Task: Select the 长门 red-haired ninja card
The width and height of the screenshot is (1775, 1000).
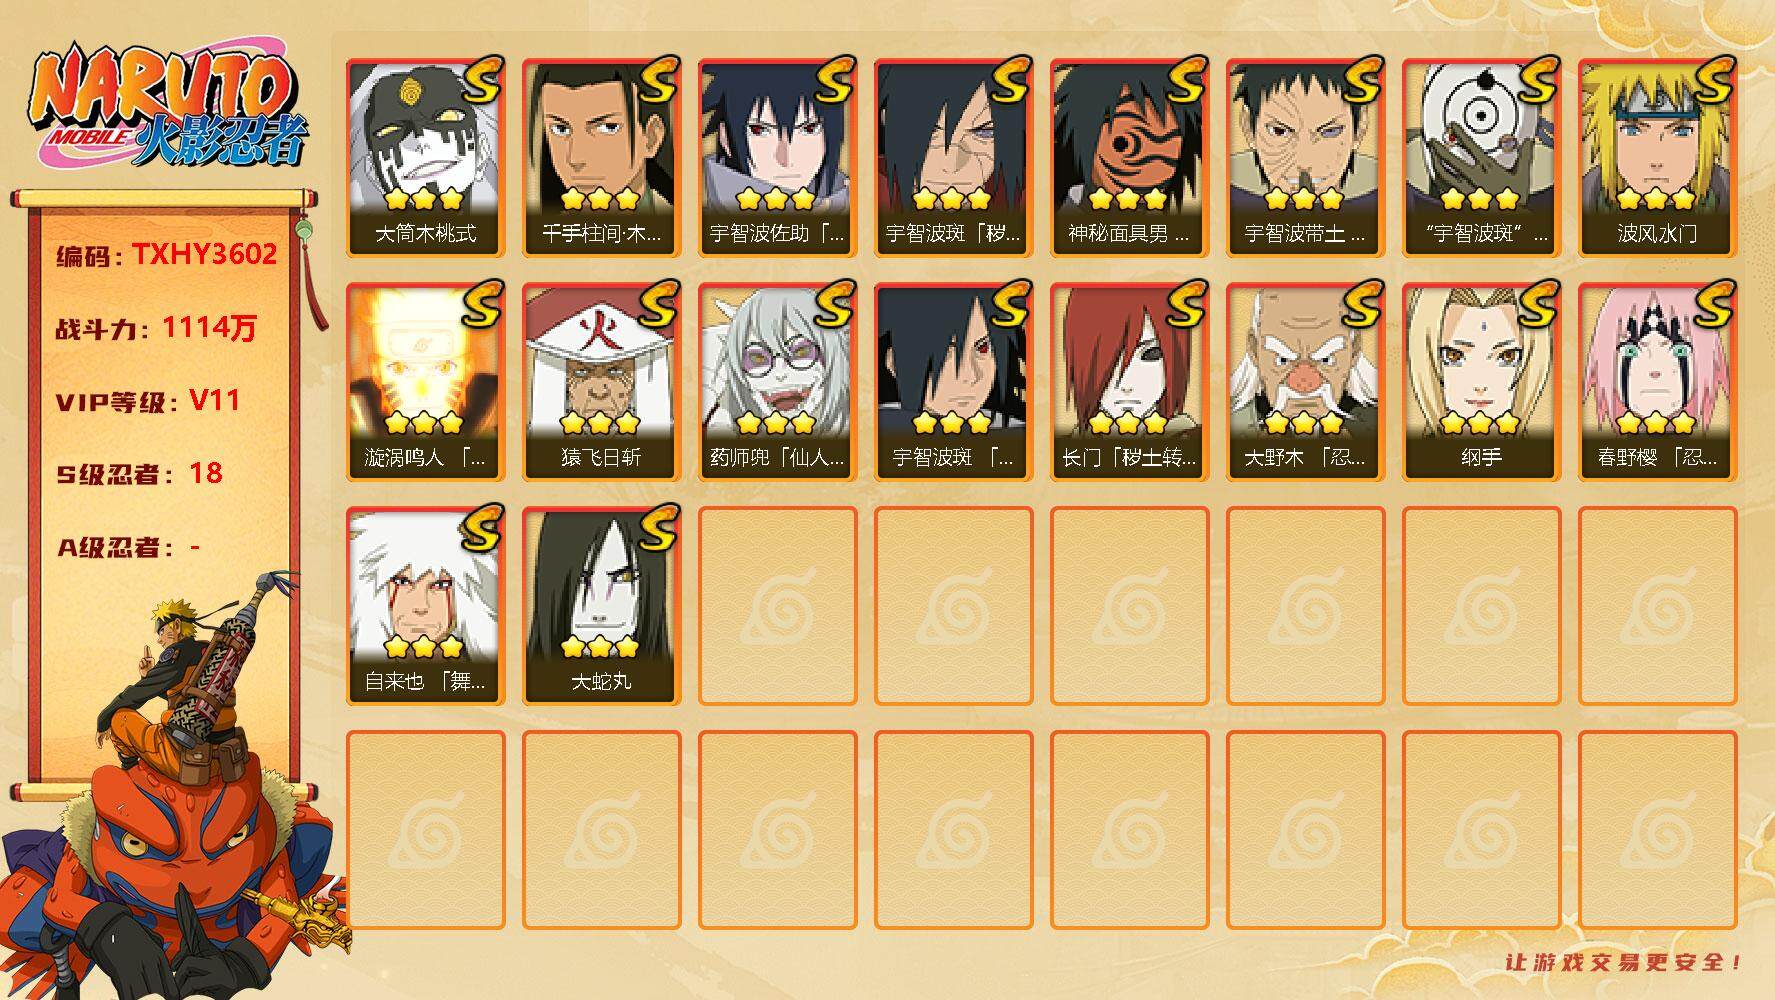Action: [x=1129, y=382]
